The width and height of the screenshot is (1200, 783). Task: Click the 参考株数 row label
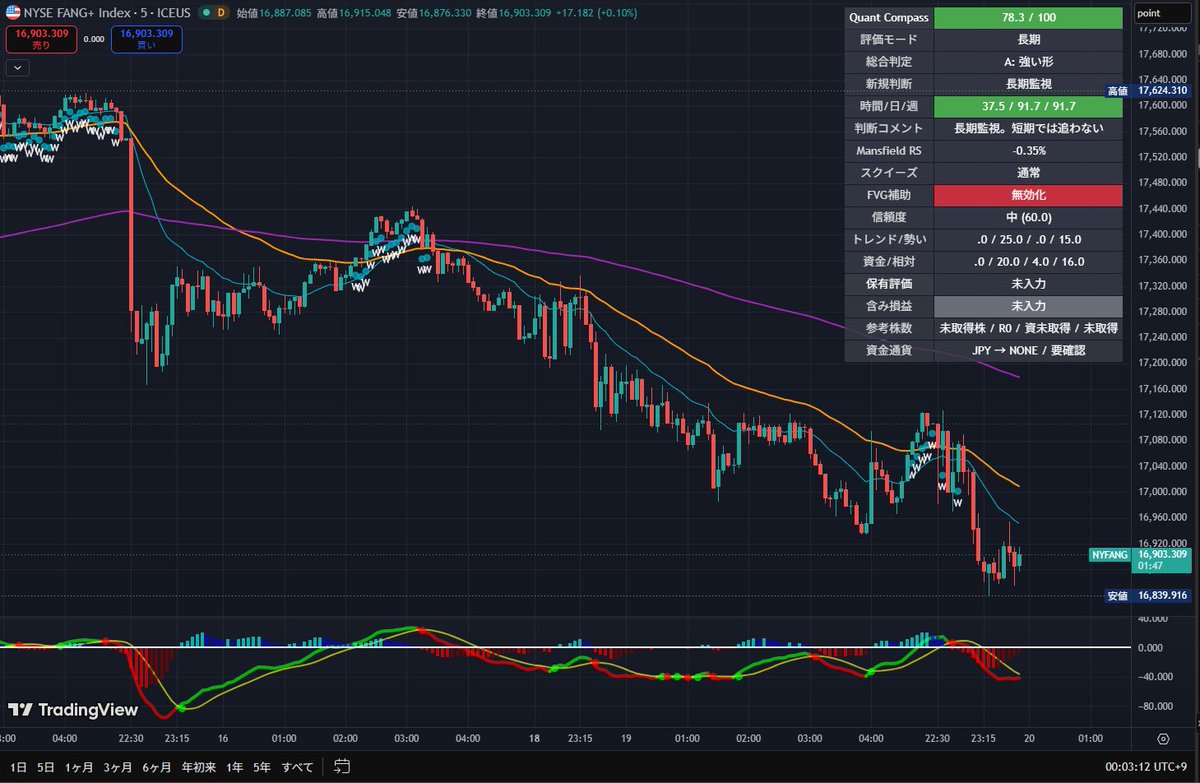coord(889,328)
